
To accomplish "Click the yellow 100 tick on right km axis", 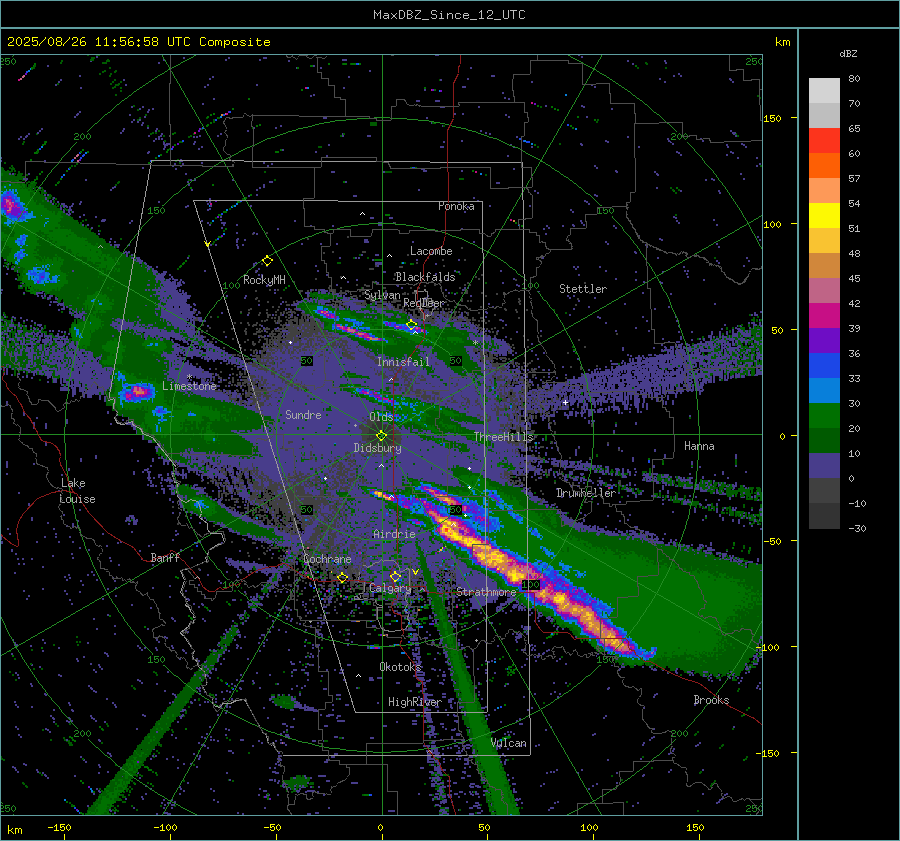I will [772, 224].
